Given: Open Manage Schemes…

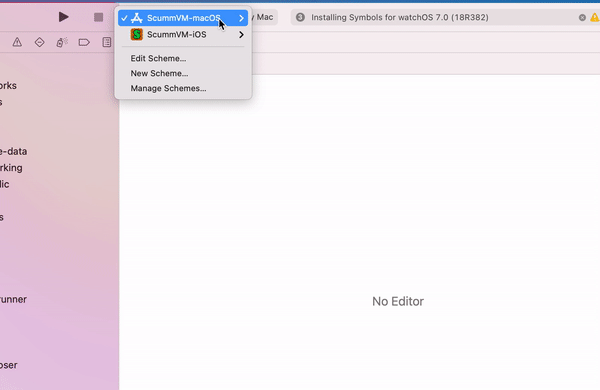Looking at the screenshot, I should [x=168, y=88].
